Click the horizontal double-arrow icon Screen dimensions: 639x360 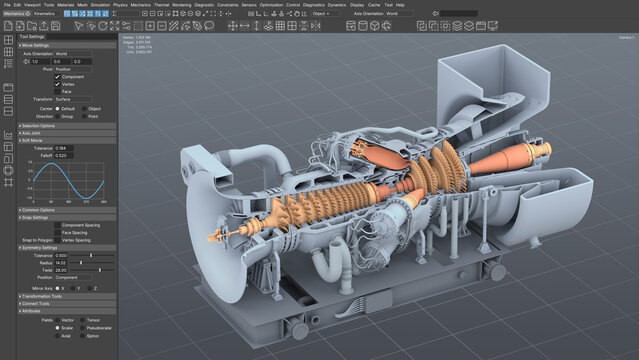click(245, 26)
